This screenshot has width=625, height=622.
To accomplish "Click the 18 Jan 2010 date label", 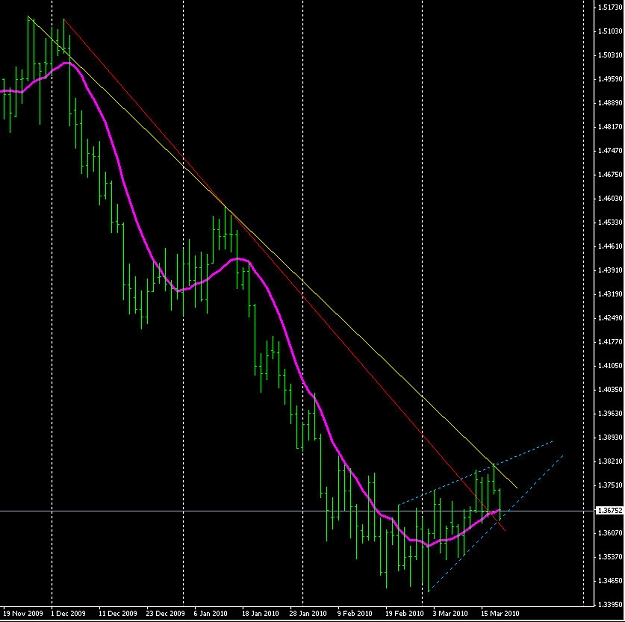I will point(260,613).
